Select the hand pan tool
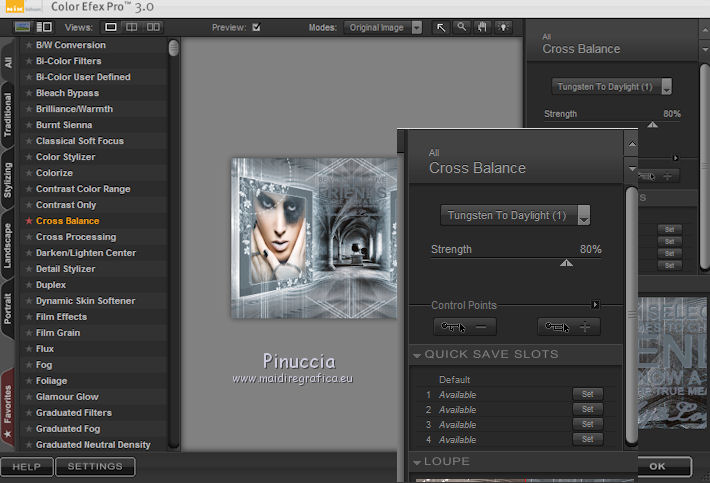Image resolution: width=710 pixels, height=483 pixels. click(x=482, y=27)
